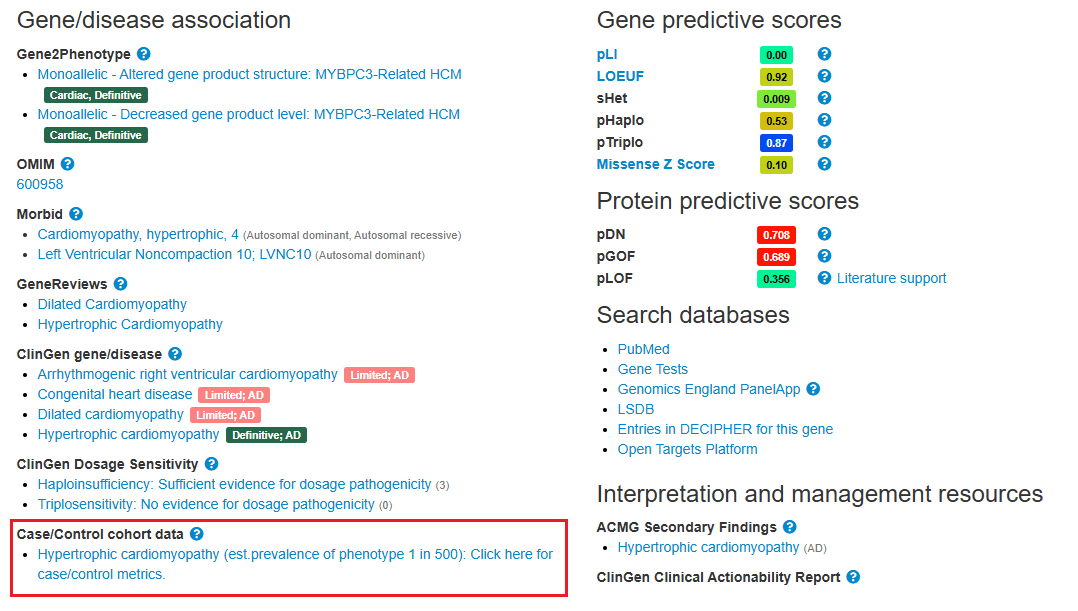The height and width of the screenshot is (611, 1078).
Task: Click GeneReviews help question icon
Action: [121, 284]
